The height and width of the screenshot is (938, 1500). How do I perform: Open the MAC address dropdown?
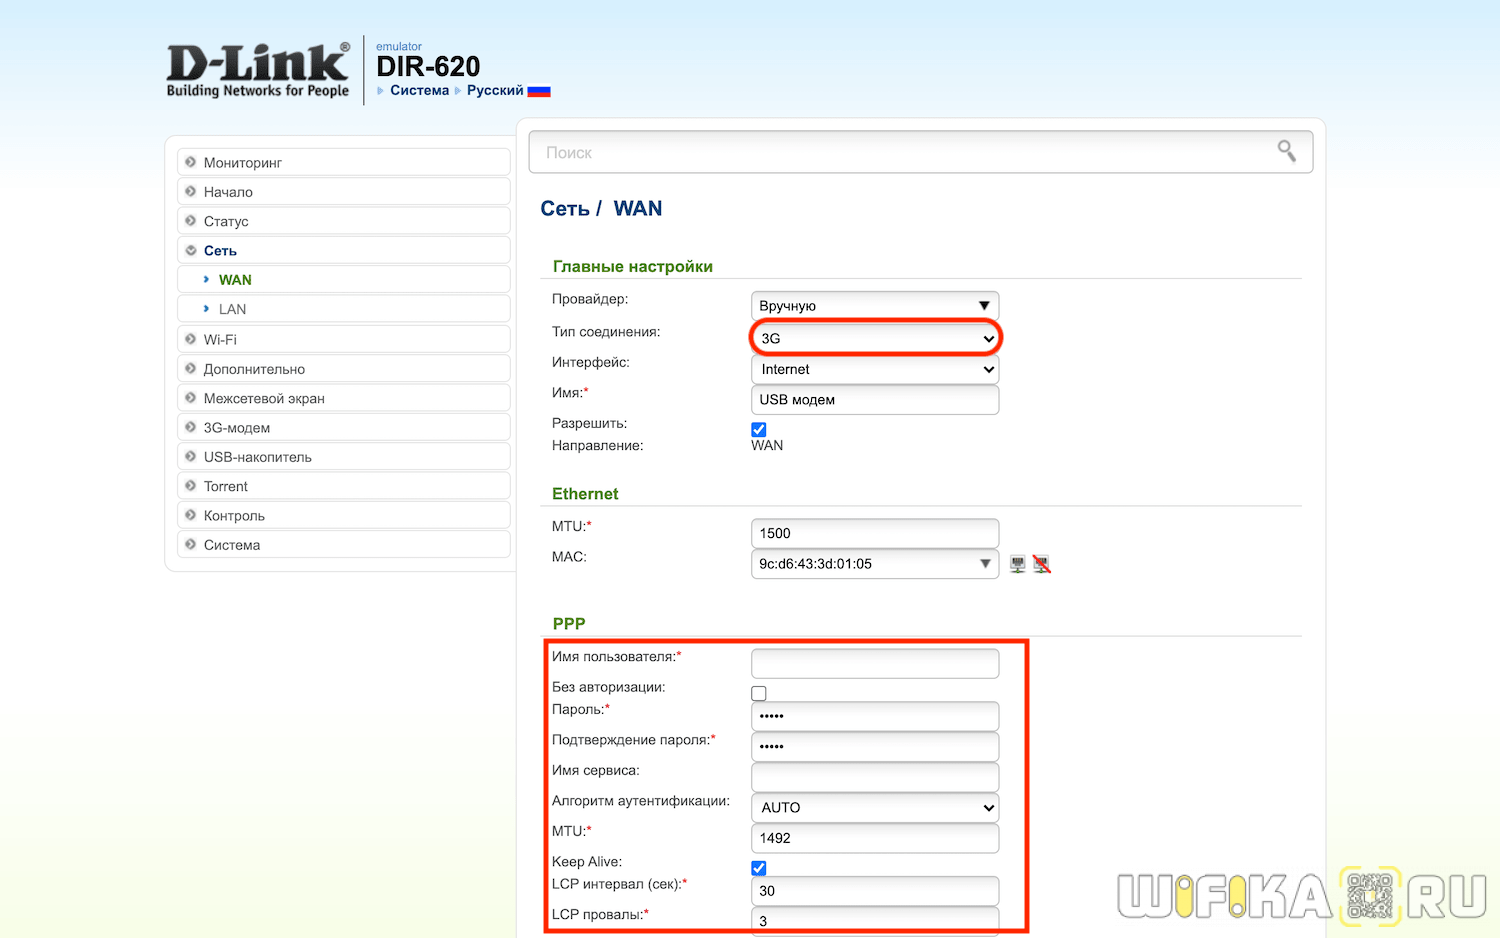(x=875, y=564)
